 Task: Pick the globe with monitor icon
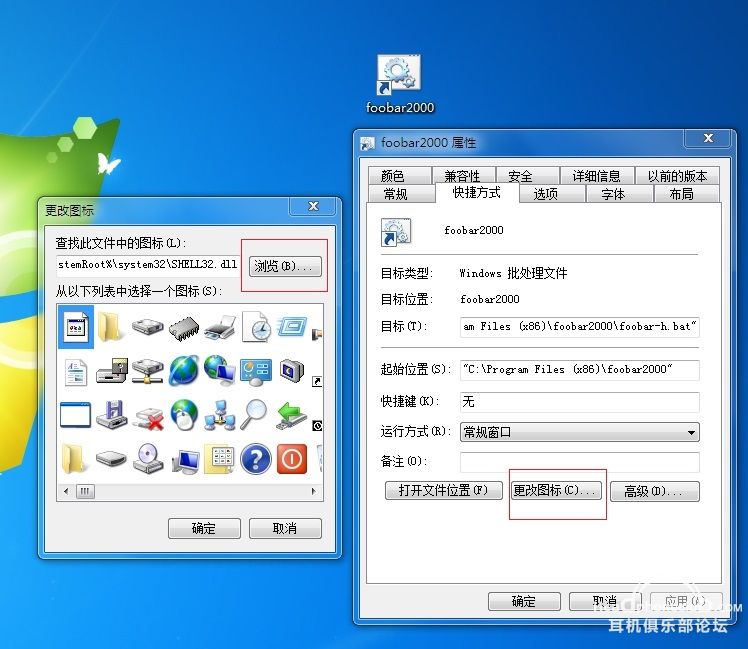(x=219, y=370)
